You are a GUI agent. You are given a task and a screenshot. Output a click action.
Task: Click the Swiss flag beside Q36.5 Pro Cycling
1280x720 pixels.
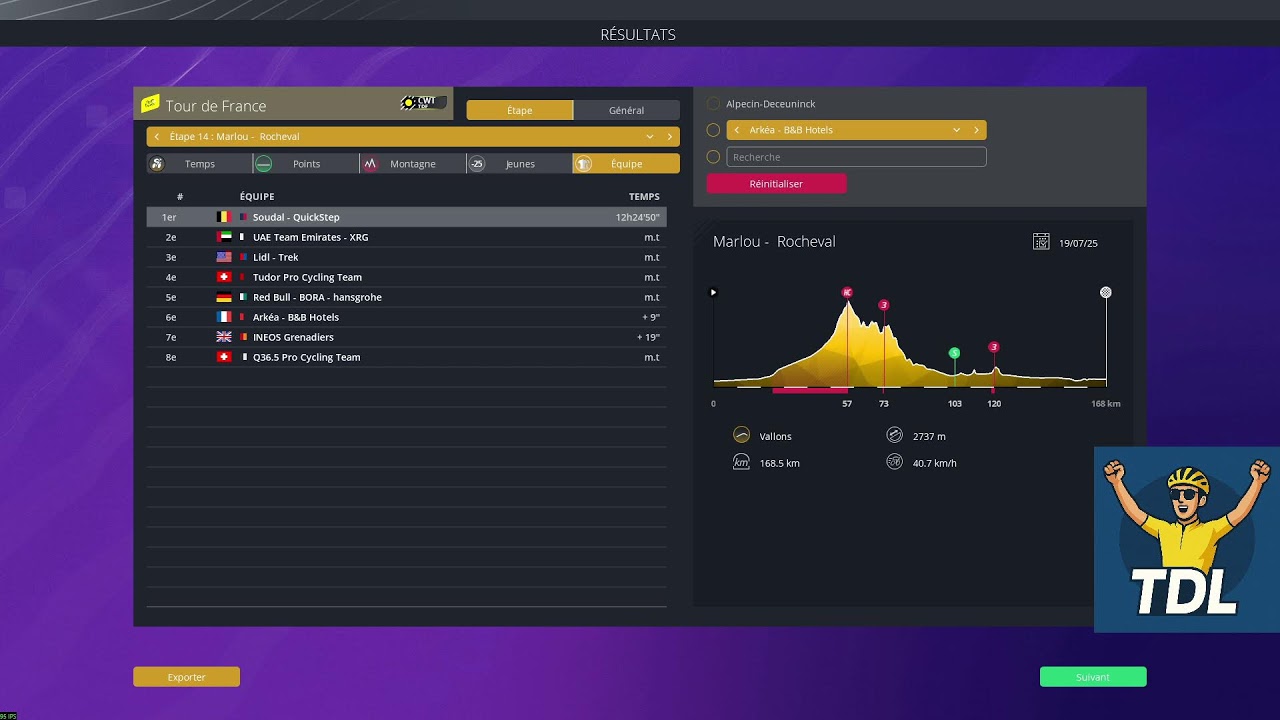coord(224,357)
